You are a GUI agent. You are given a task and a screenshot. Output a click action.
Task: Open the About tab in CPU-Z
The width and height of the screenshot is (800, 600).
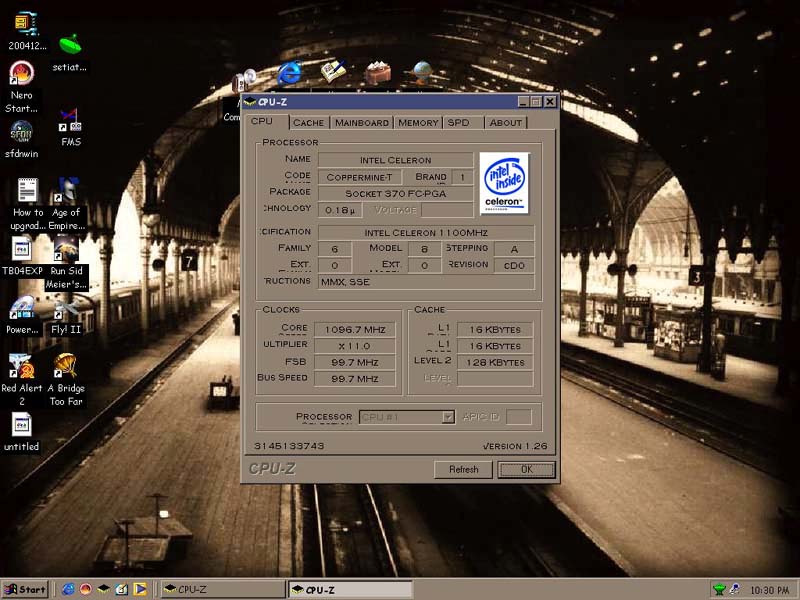click(505, 122)
